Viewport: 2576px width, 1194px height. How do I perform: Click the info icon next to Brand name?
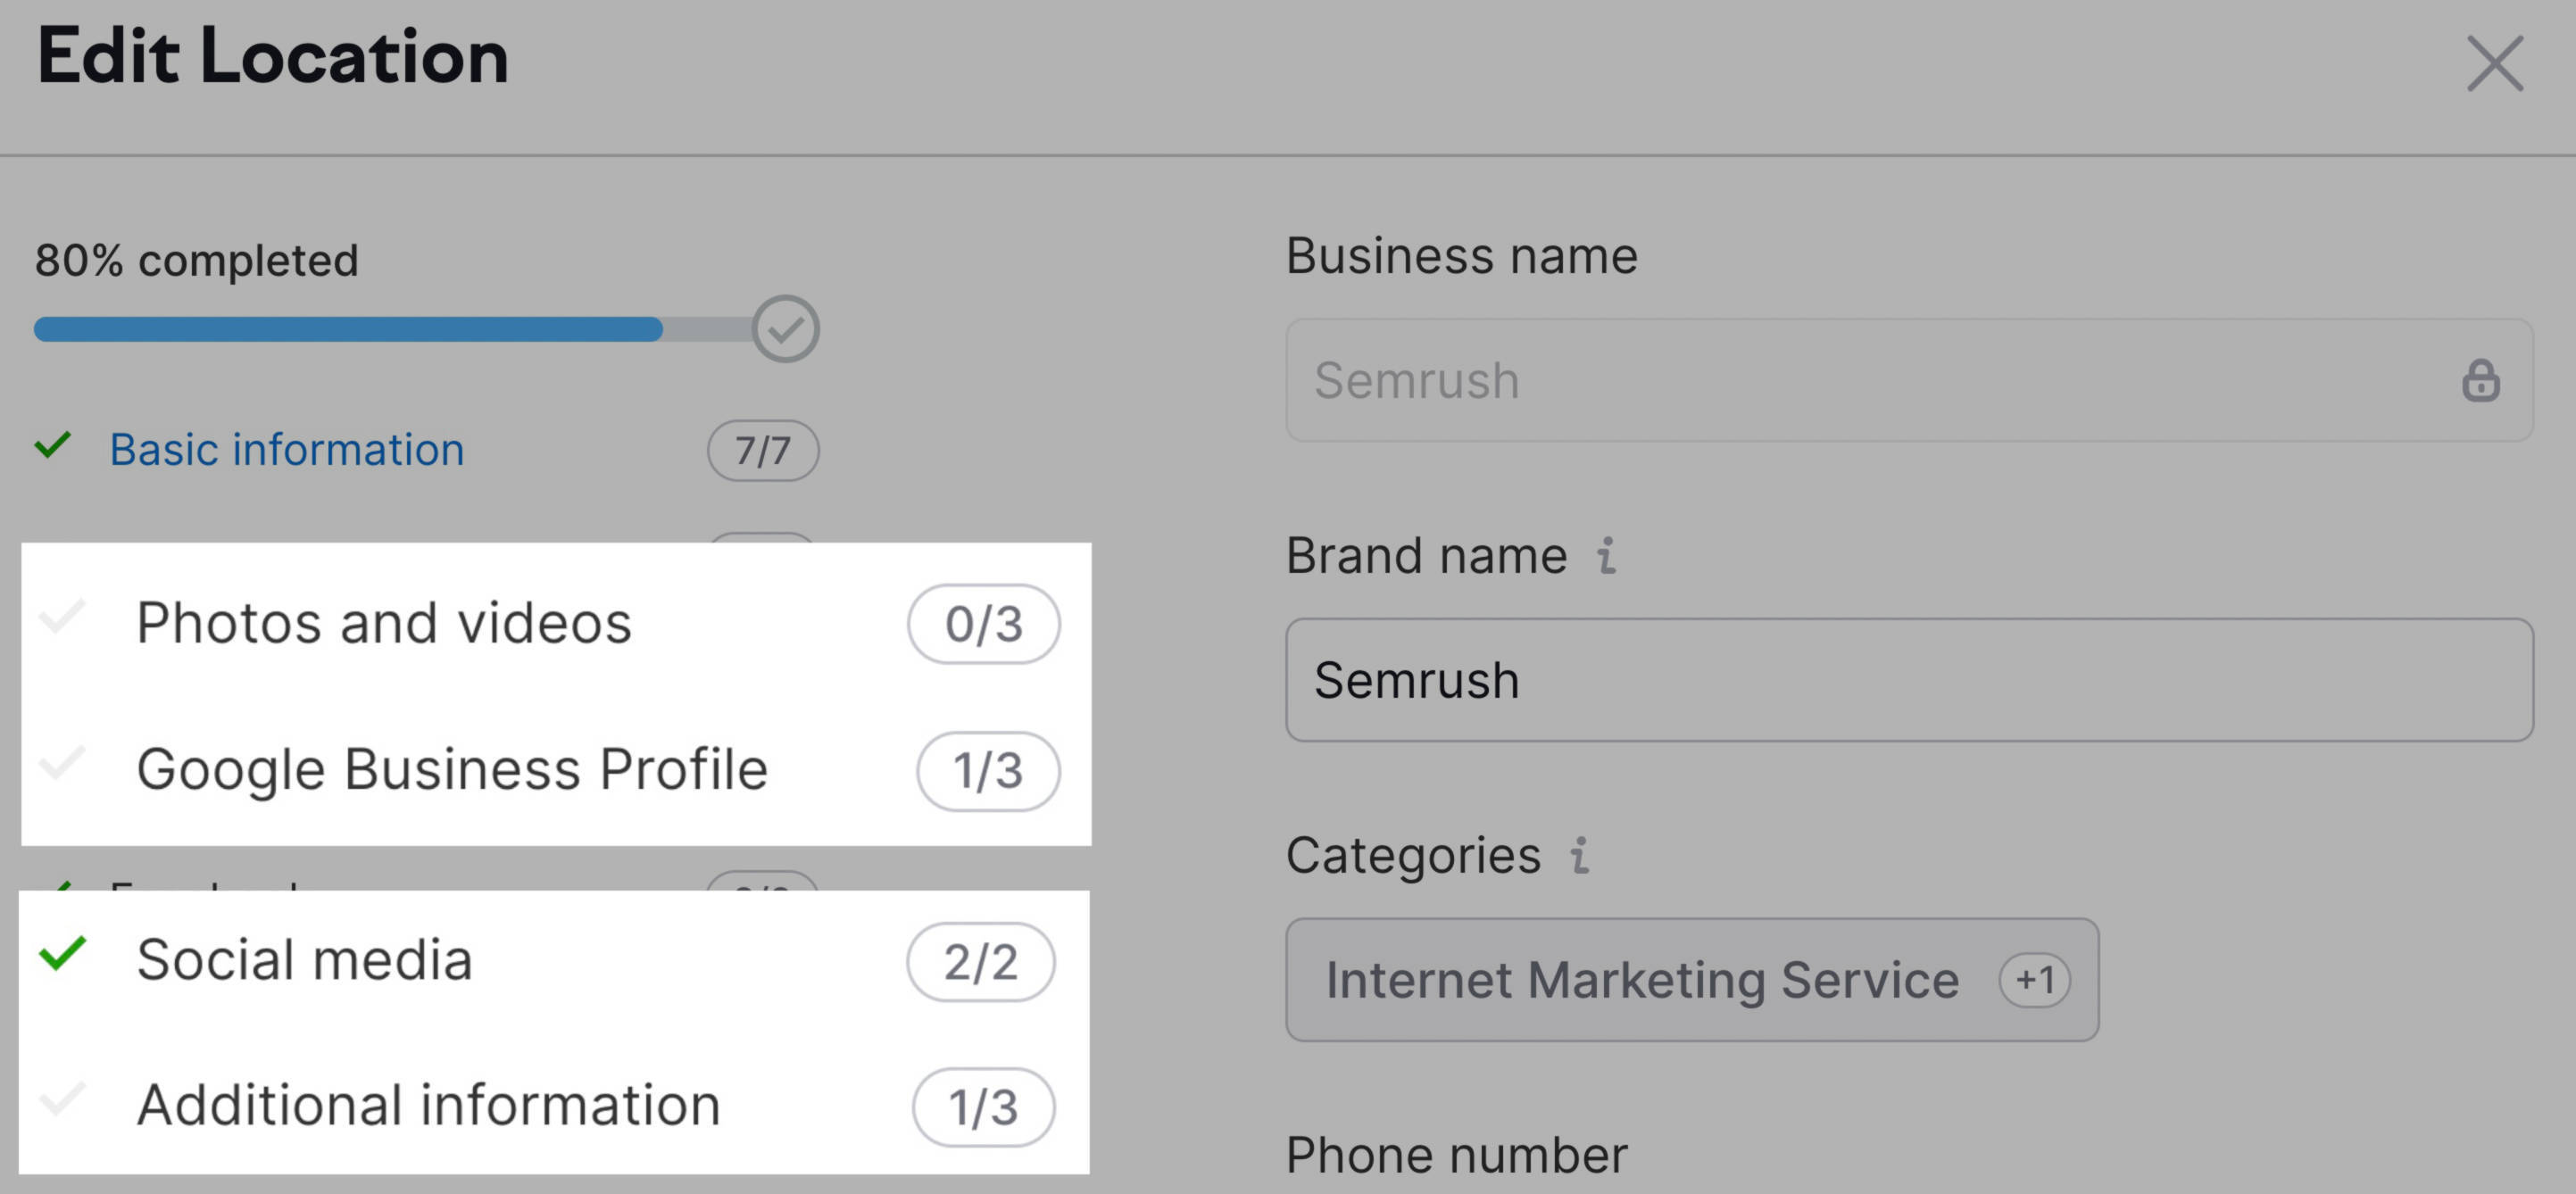click(1606, 556)
